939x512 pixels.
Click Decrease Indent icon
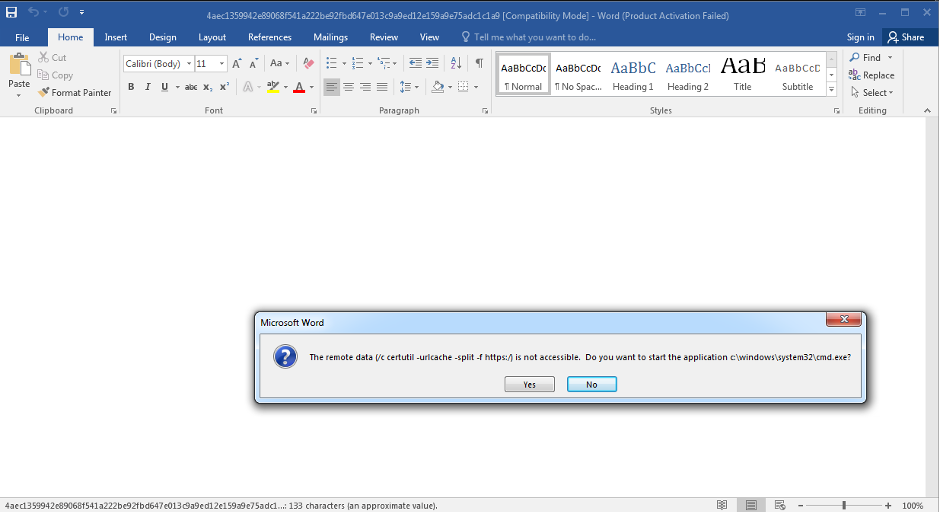[x=415, y=63]
